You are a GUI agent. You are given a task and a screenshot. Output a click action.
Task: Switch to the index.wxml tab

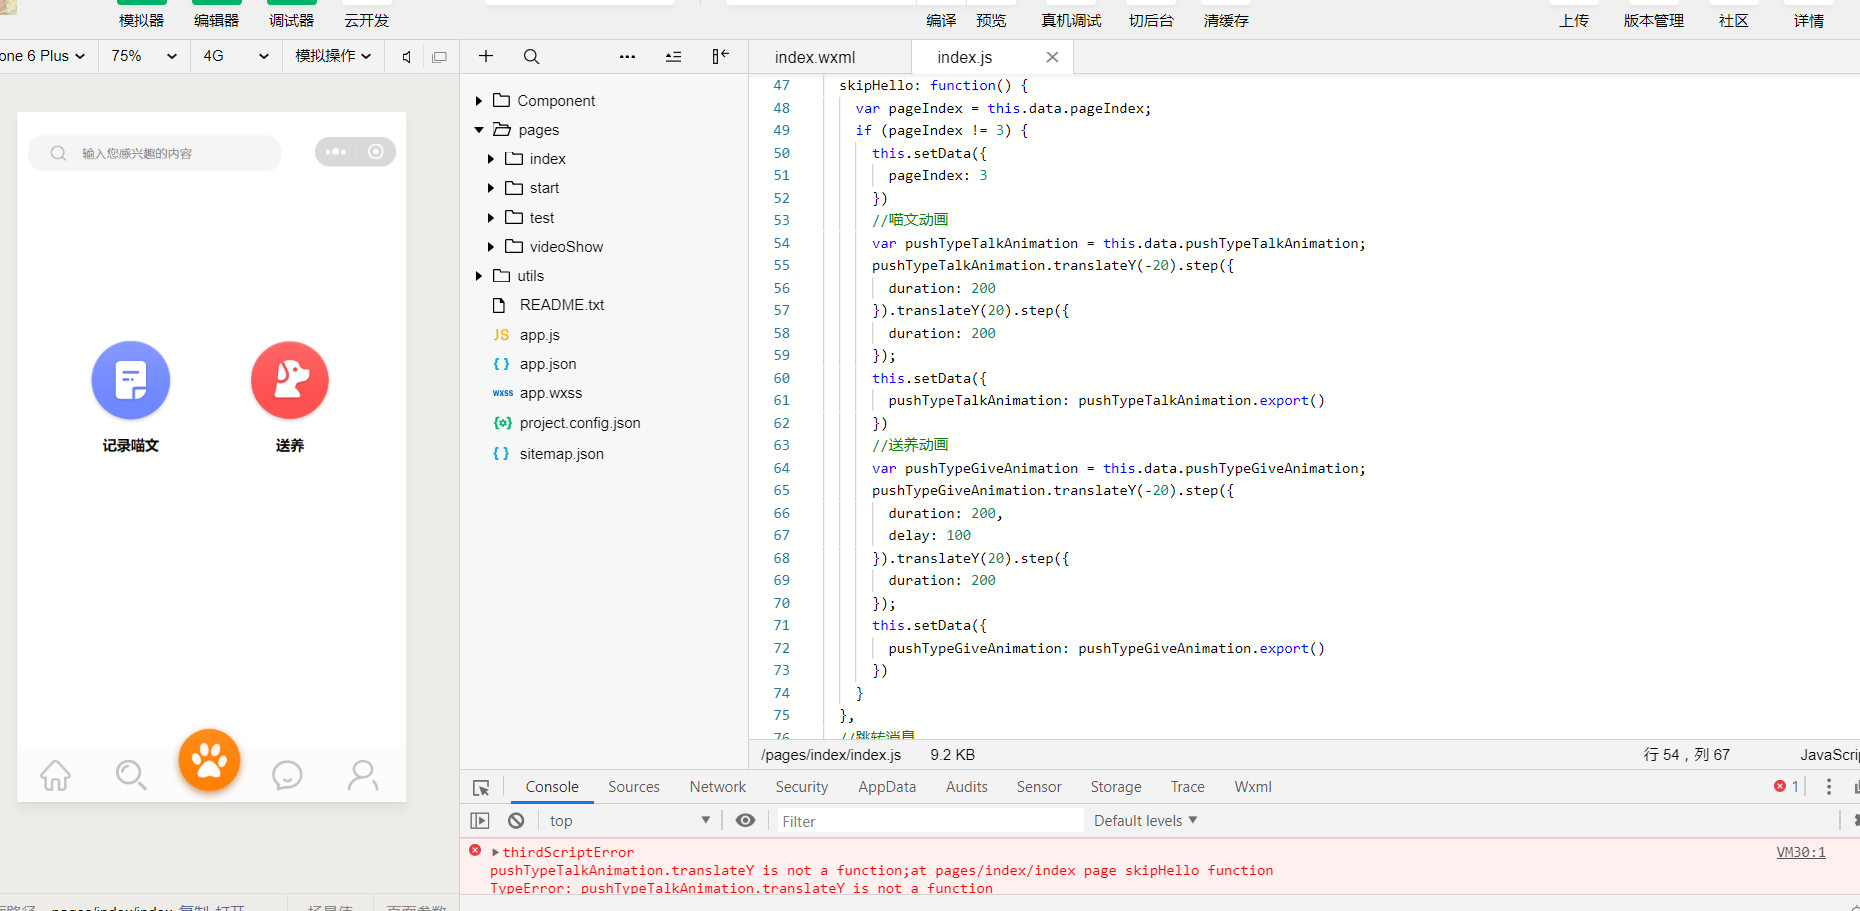coord(815,58)
